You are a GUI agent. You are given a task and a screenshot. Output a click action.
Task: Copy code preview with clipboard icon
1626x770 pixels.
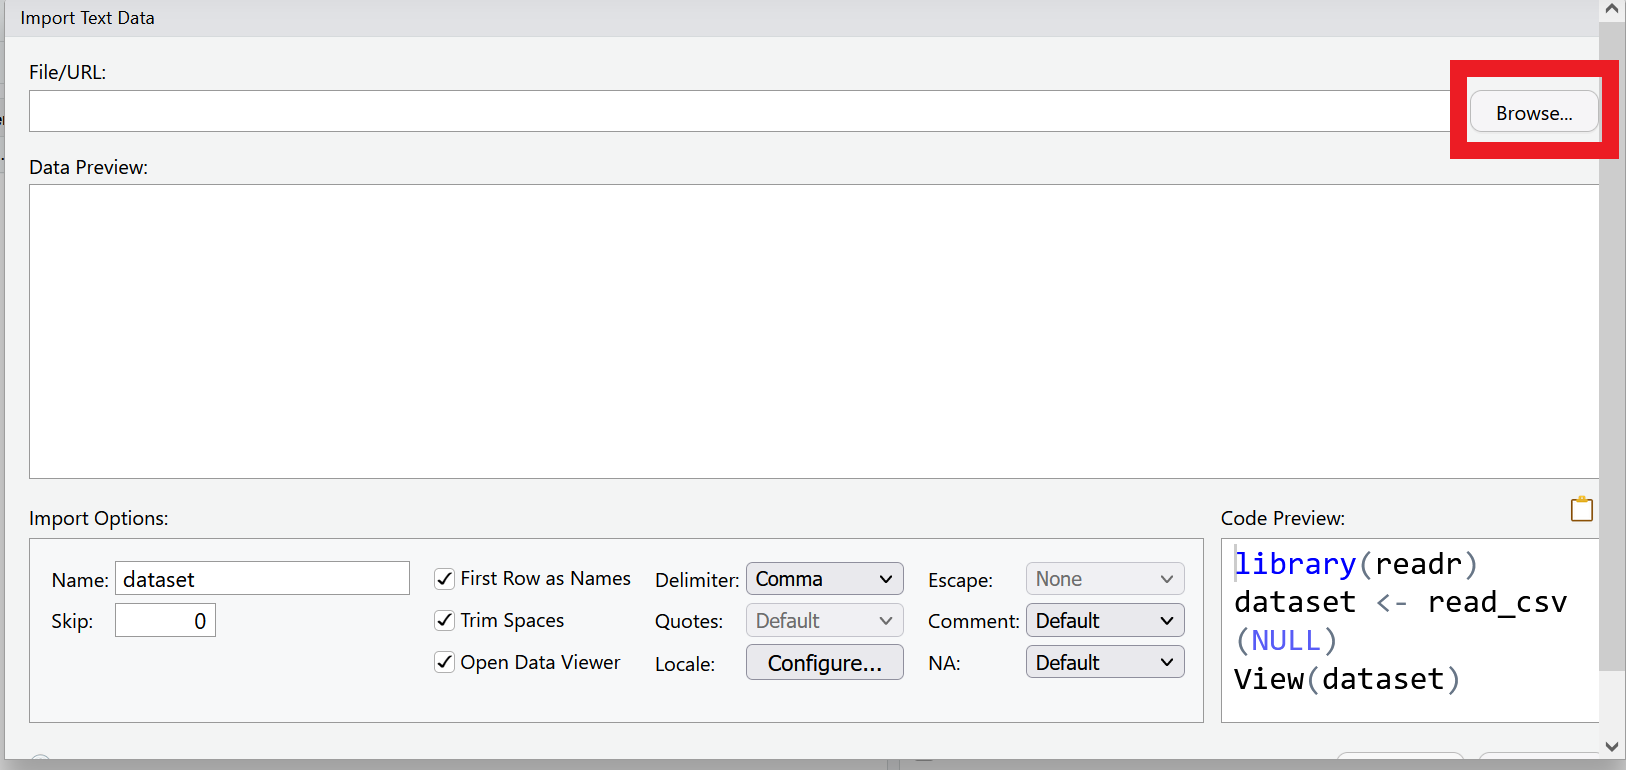pyautogui.click(x=1581, y=509)
